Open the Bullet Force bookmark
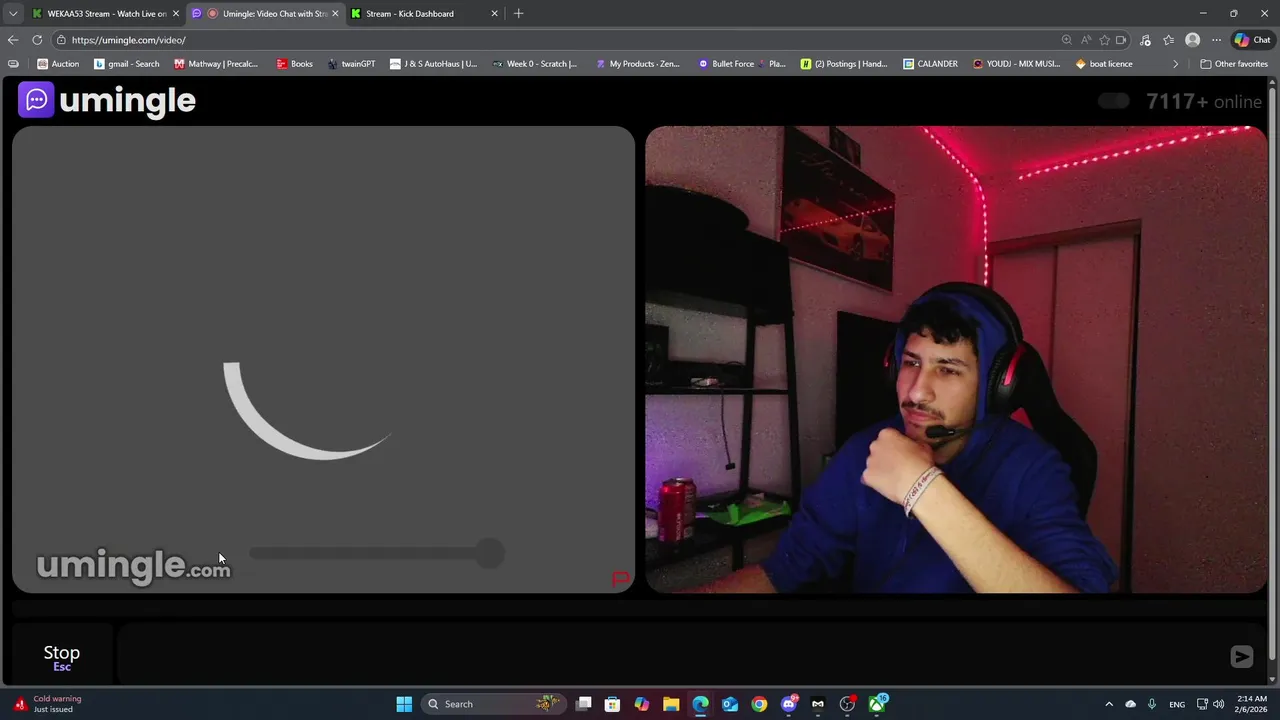Image resolution: width=1280 pixels, height=720 pixels. 742,64
